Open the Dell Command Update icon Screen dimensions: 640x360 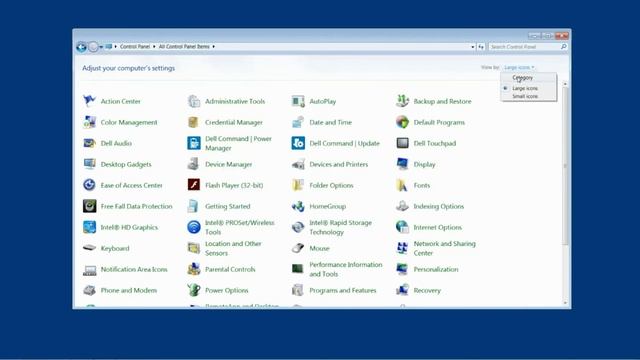pyautogui.click(x=298, y=143)
